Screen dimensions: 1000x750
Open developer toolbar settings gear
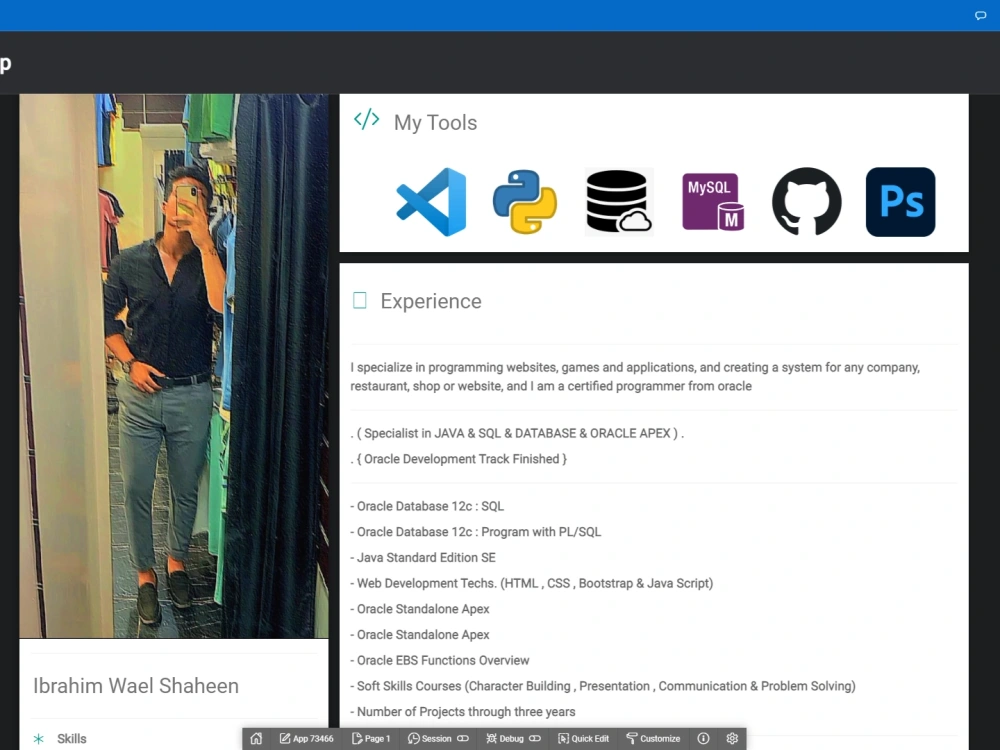click(732, 739)
